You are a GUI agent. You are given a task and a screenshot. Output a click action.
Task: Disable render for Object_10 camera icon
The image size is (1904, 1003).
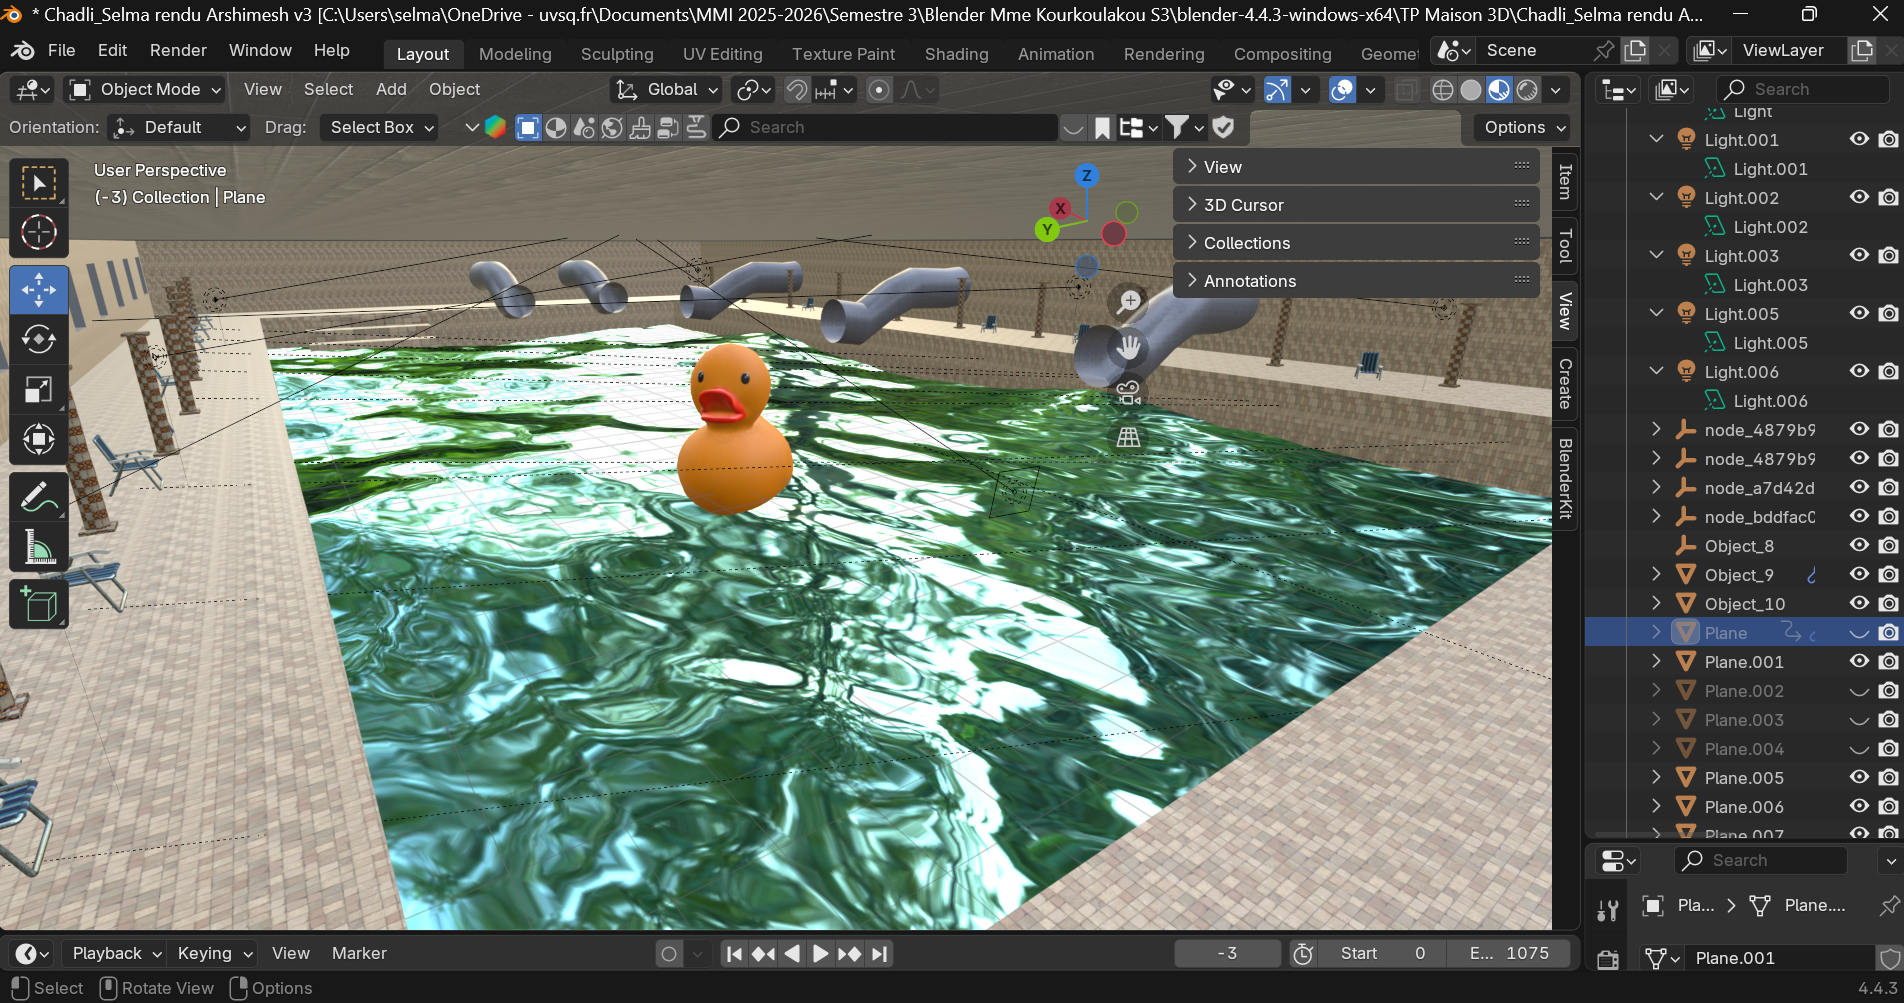(x=1888, y=604)
